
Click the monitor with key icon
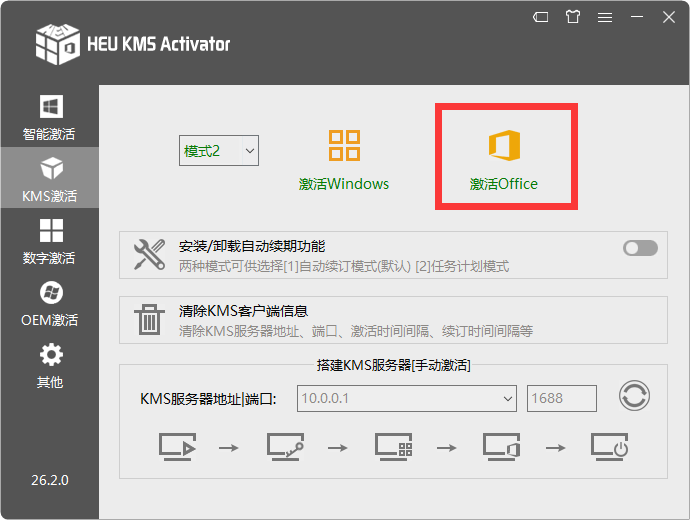pos(285,447)
